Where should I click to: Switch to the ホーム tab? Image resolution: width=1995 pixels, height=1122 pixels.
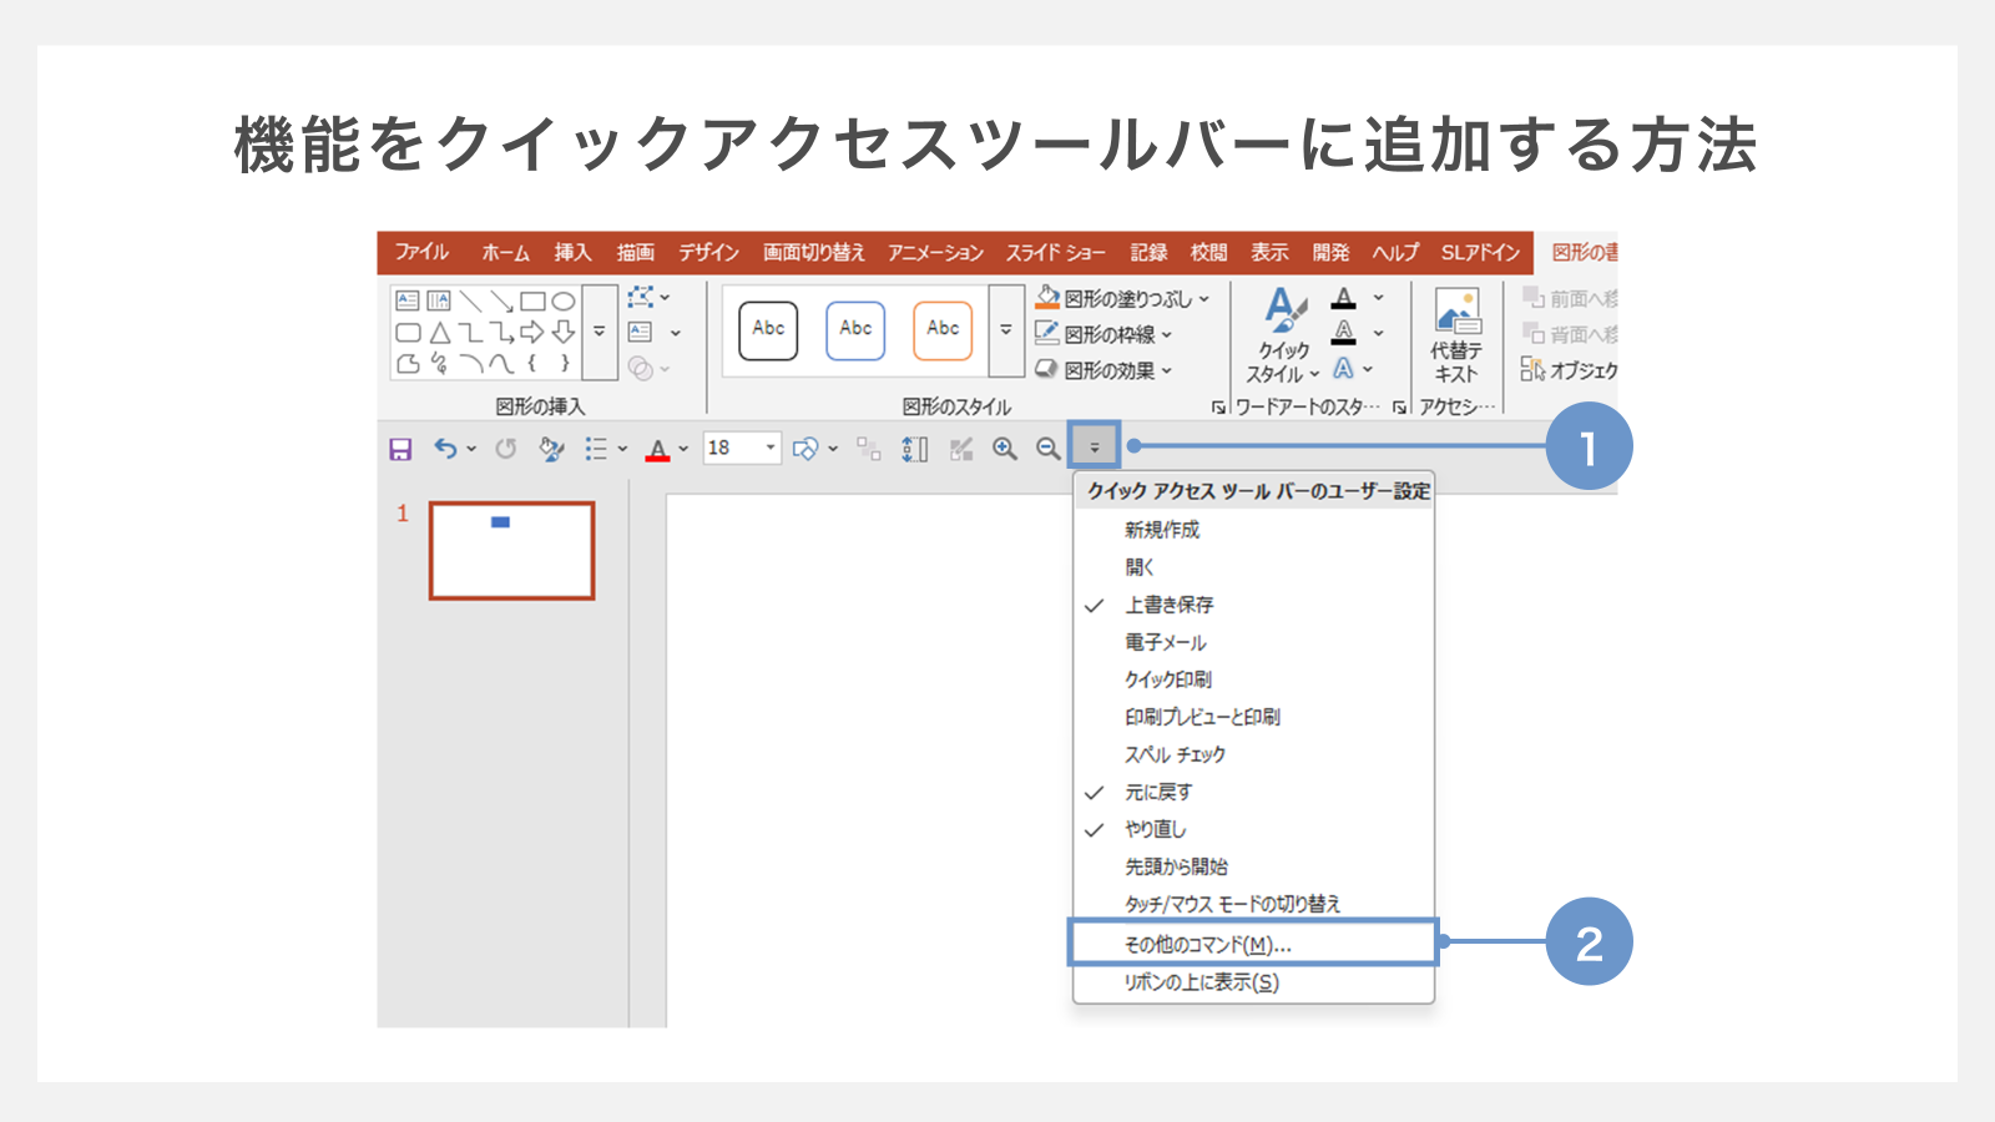(506, 252)
